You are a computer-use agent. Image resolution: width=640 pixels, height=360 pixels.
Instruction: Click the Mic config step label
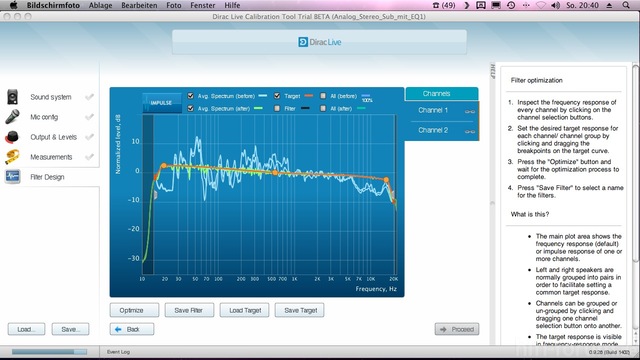44,117
